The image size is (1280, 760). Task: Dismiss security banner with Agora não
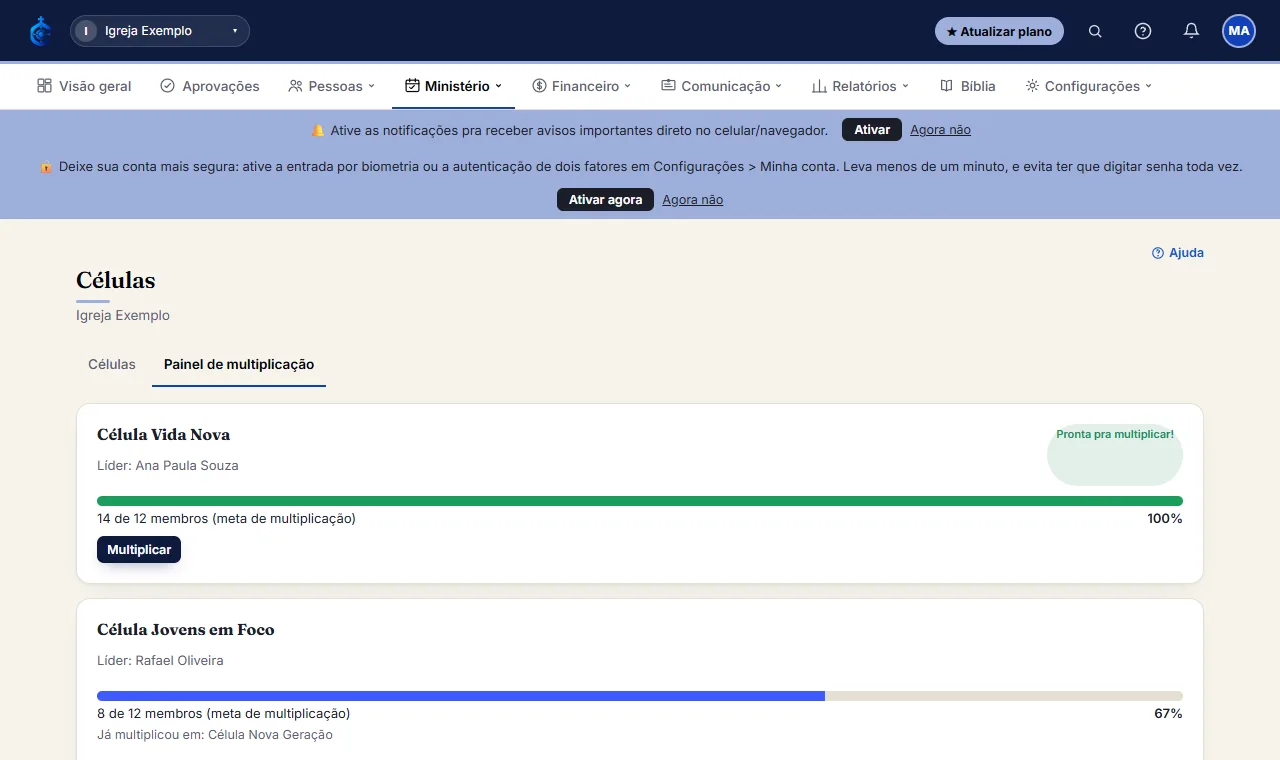coord(692,200)
